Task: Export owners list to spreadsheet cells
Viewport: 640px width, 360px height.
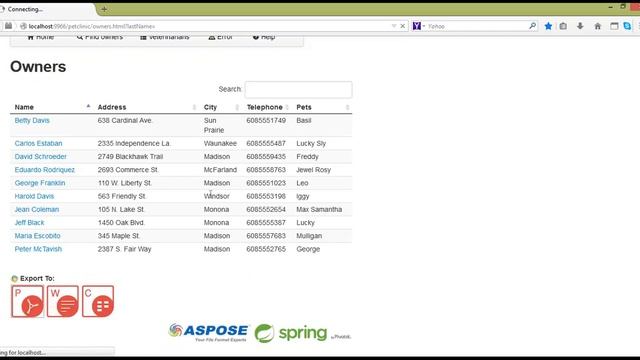Action: point(98,302)
